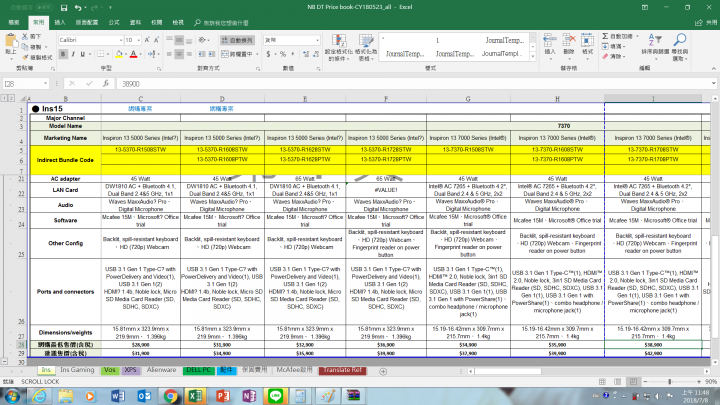The height and width of the screenshot is (405, 720).
Task: Click the Format Painter brush icon
Action: coord(25,57)
